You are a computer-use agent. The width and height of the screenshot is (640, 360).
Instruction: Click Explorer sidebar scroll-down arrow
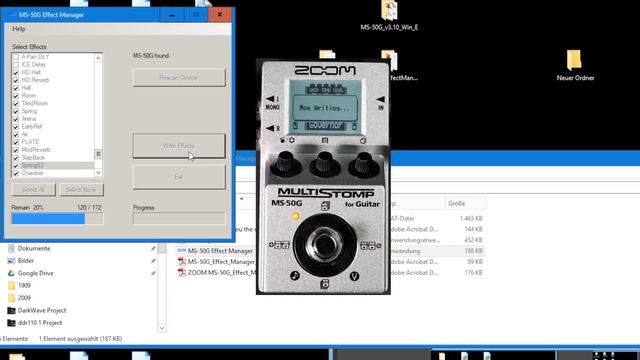click(162, 328)
